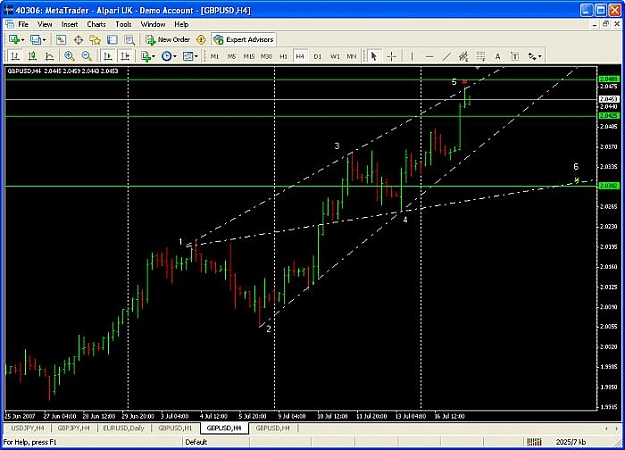Open the View menu
The image size is (625, 450).
[x=45, y=24]
